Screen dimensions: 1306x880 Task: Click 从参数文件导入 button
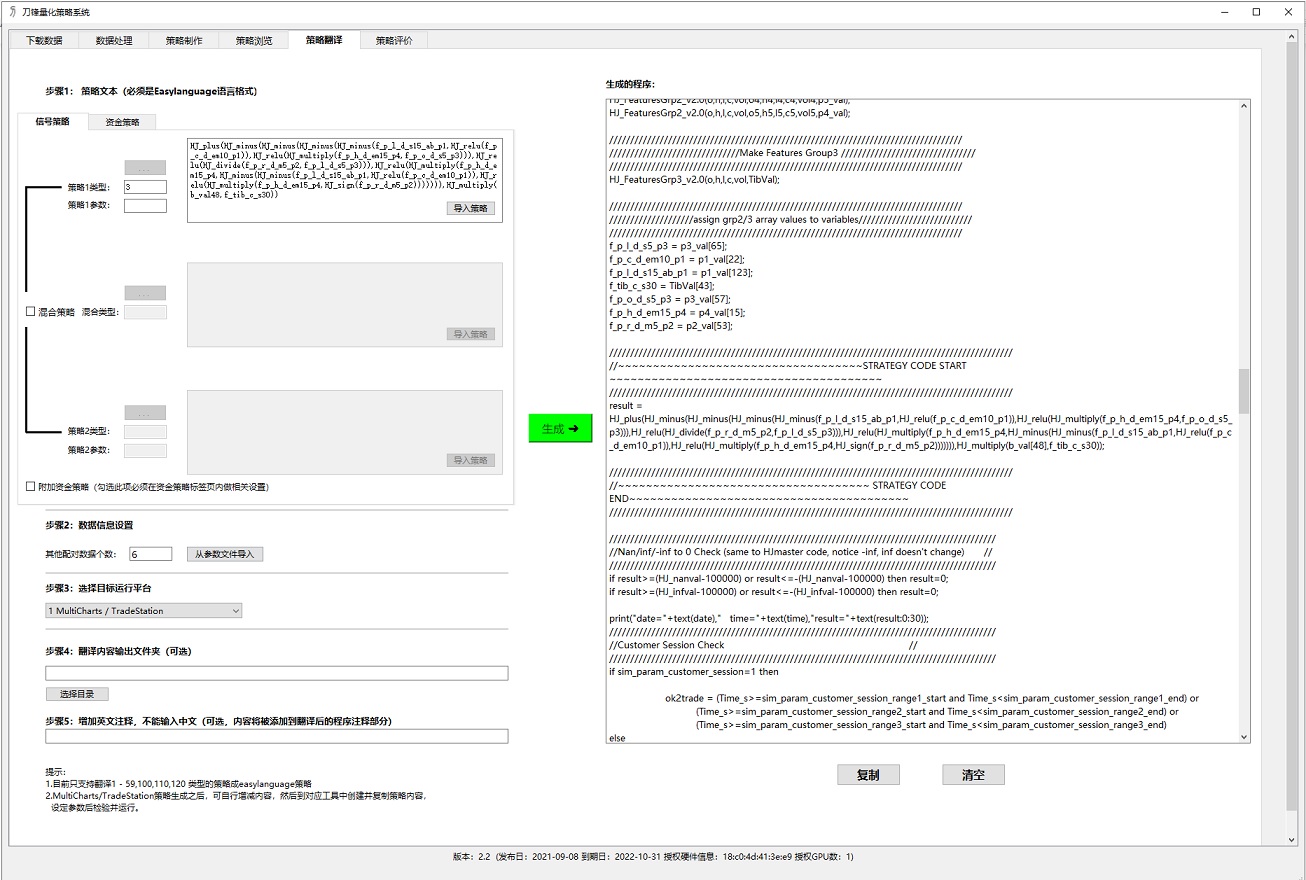tap(225, 554)
